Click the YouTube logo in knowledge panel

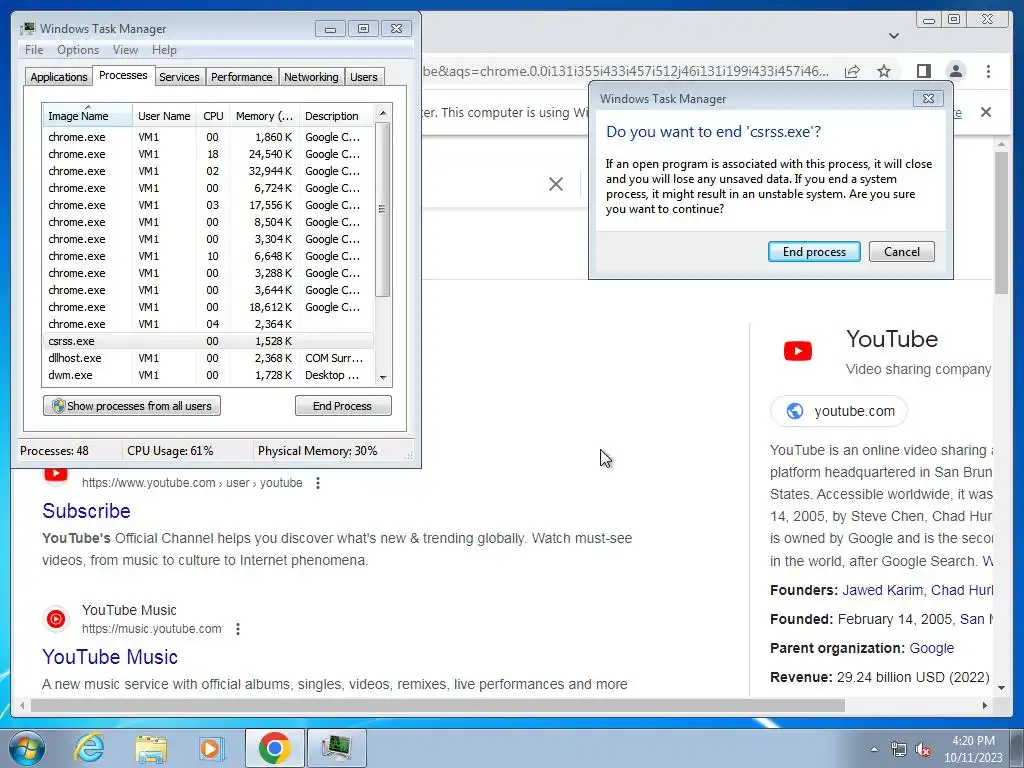click(797, 351)
